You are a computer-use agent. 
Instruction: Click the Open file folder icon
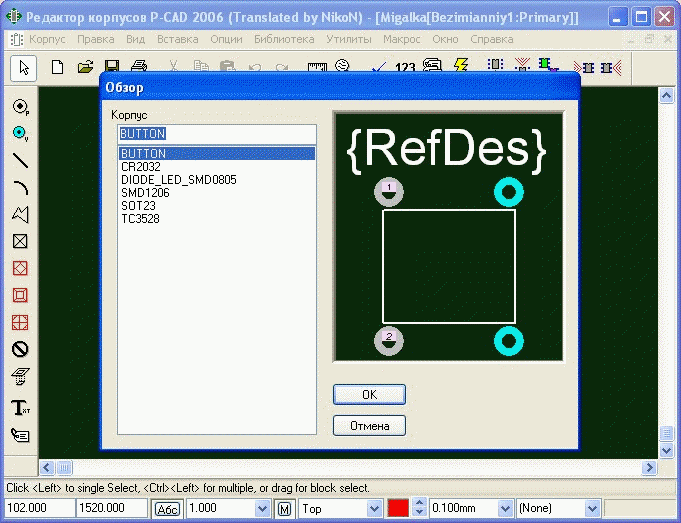[86, 67]
